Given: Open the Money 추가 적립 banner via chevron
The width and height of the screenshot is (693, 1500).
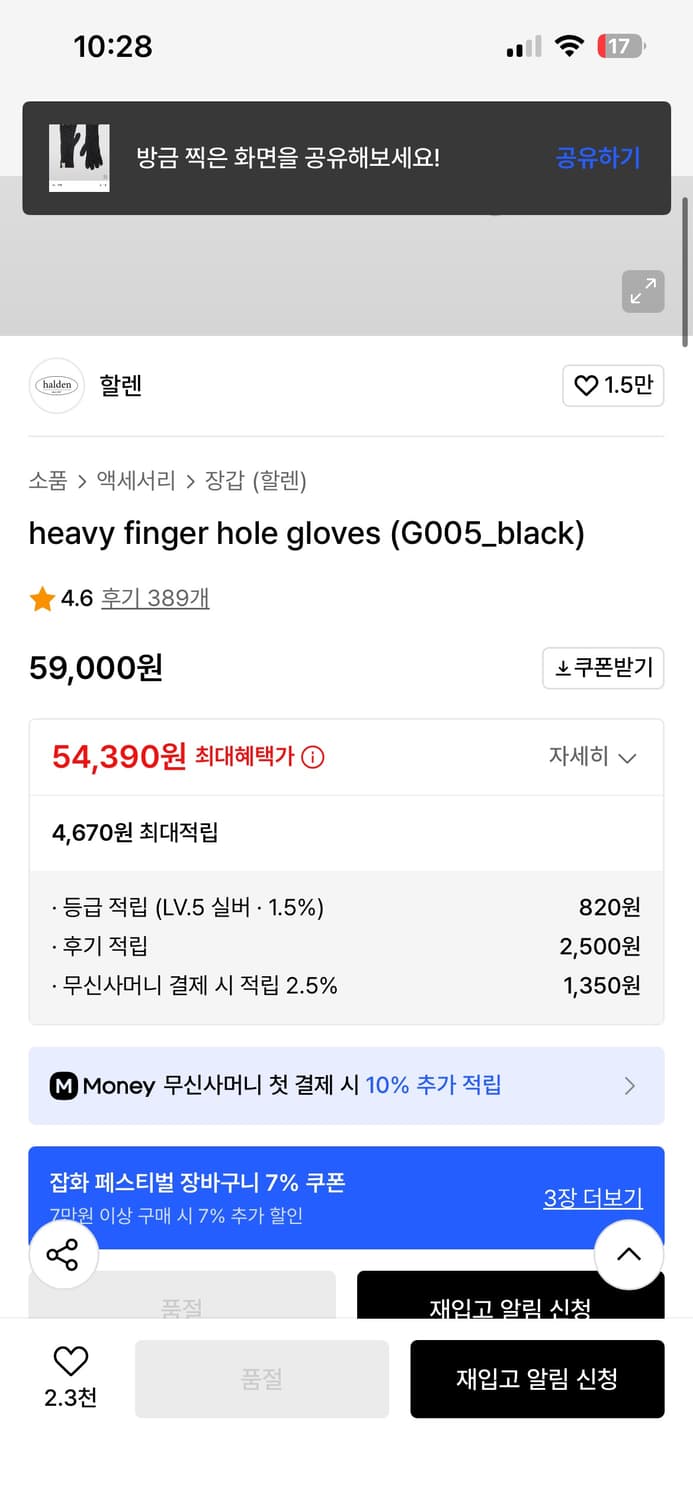Looking at the screenshot, I should [630, 1086].
